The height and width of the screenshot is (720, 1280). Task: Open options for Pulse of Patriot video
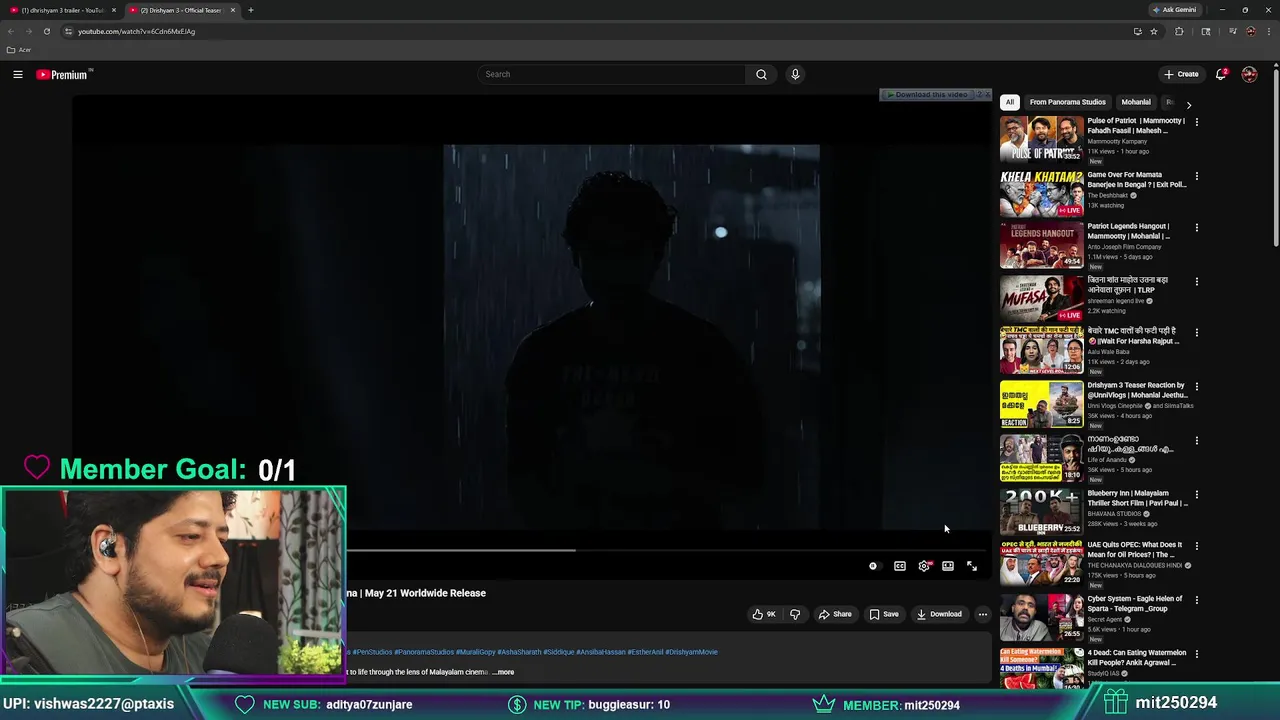coord(1196,122)
